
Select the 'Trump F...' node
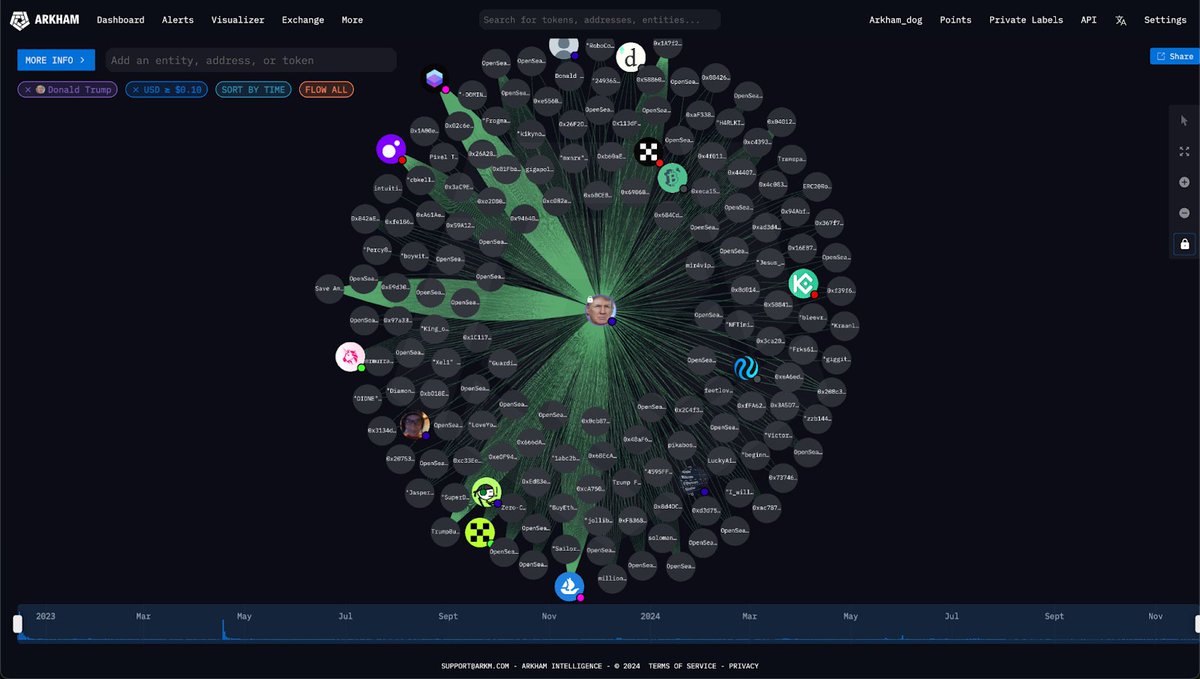pyautogui.click(x=625, y=482)
